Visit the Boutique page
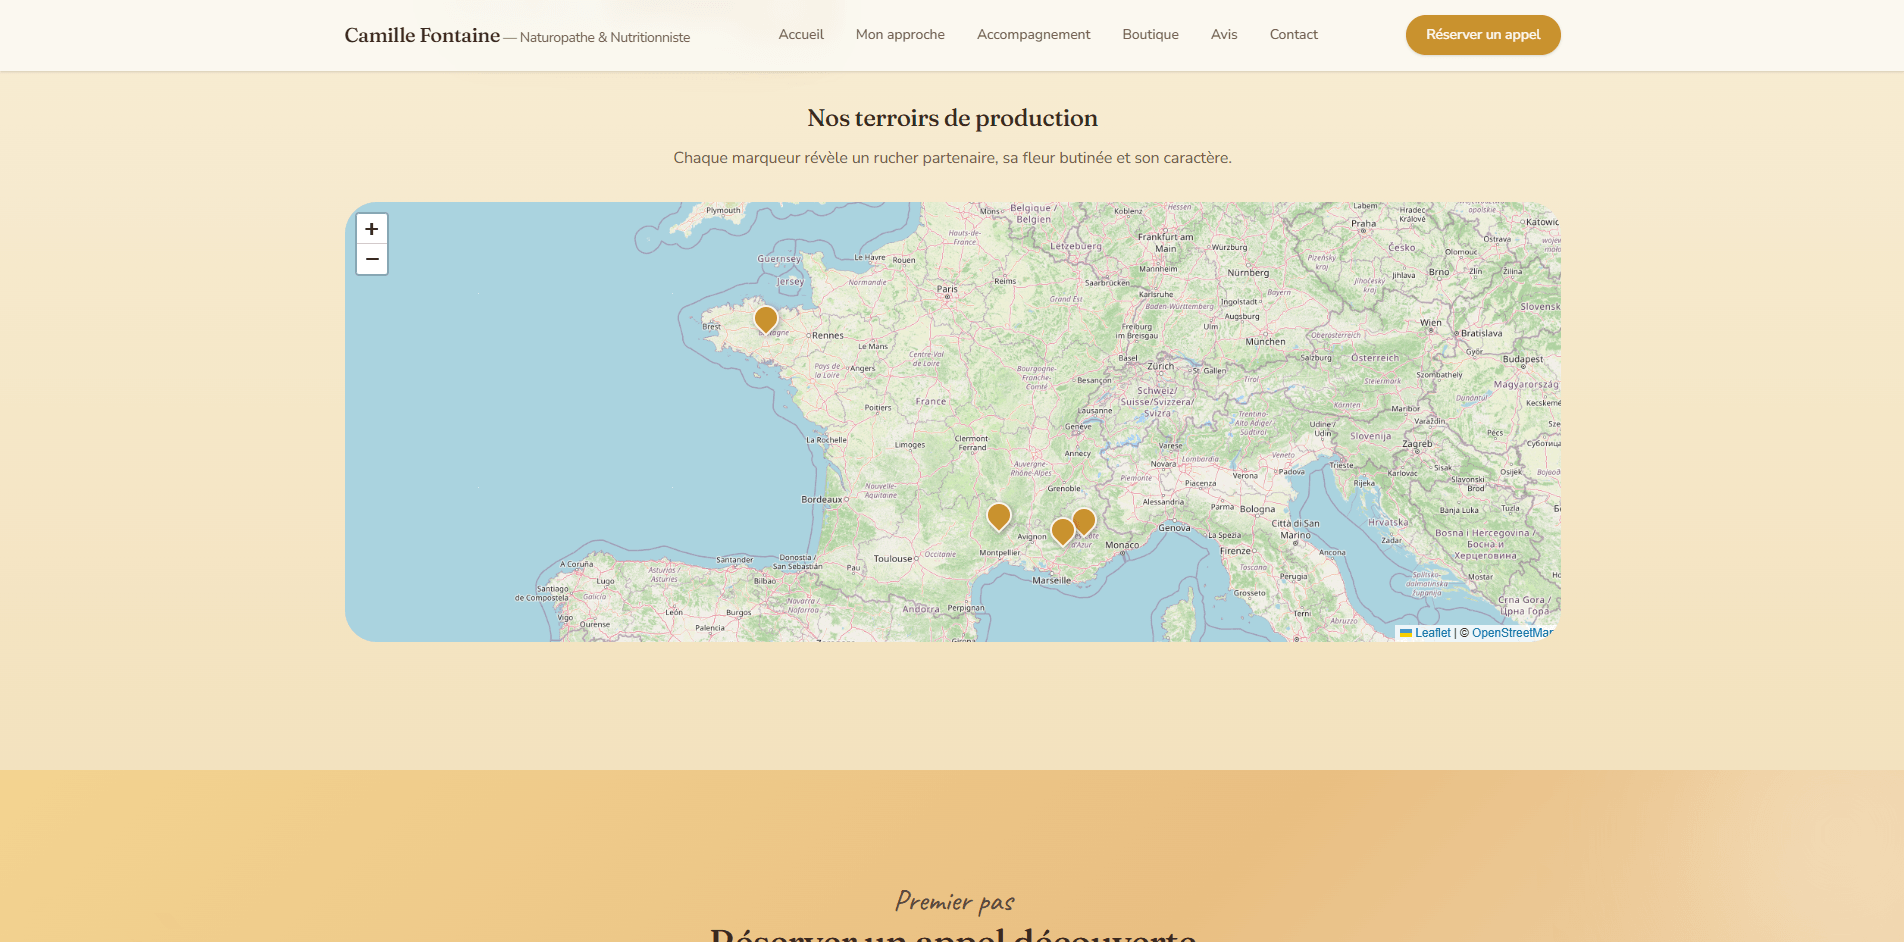 (1150, 34)
